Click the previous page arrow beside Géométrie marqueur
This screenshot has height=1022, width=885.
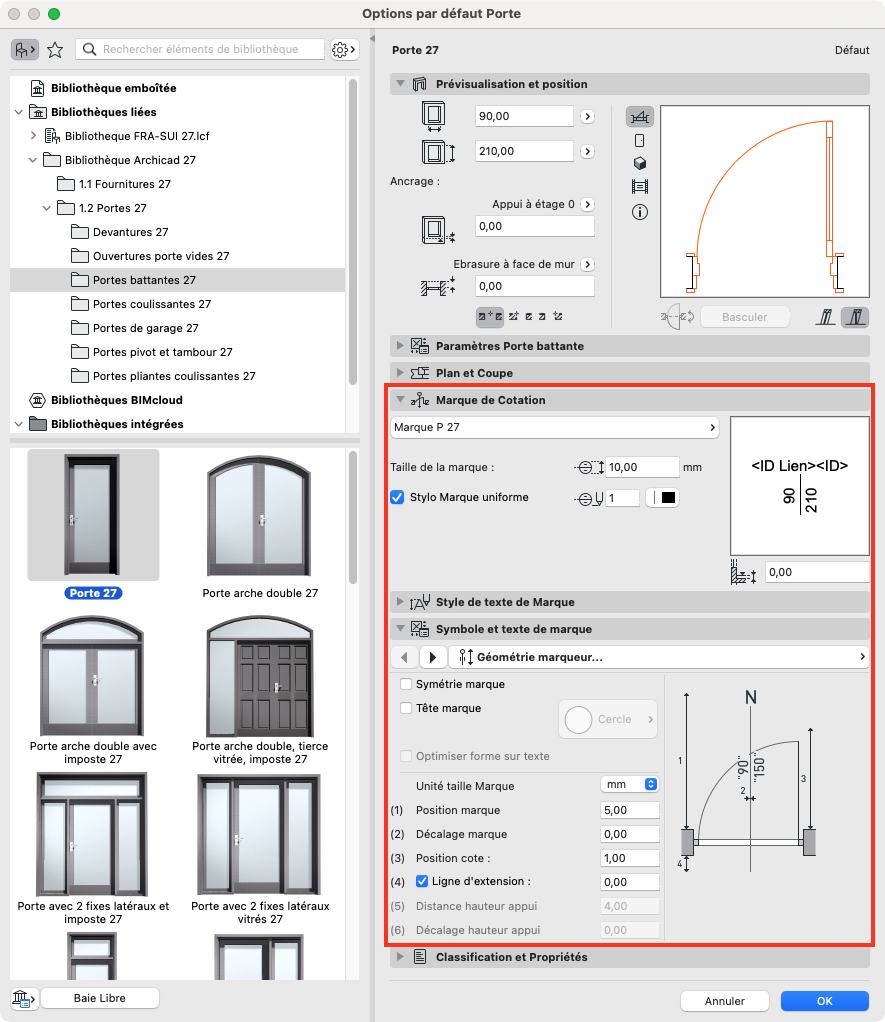(405, 657)
